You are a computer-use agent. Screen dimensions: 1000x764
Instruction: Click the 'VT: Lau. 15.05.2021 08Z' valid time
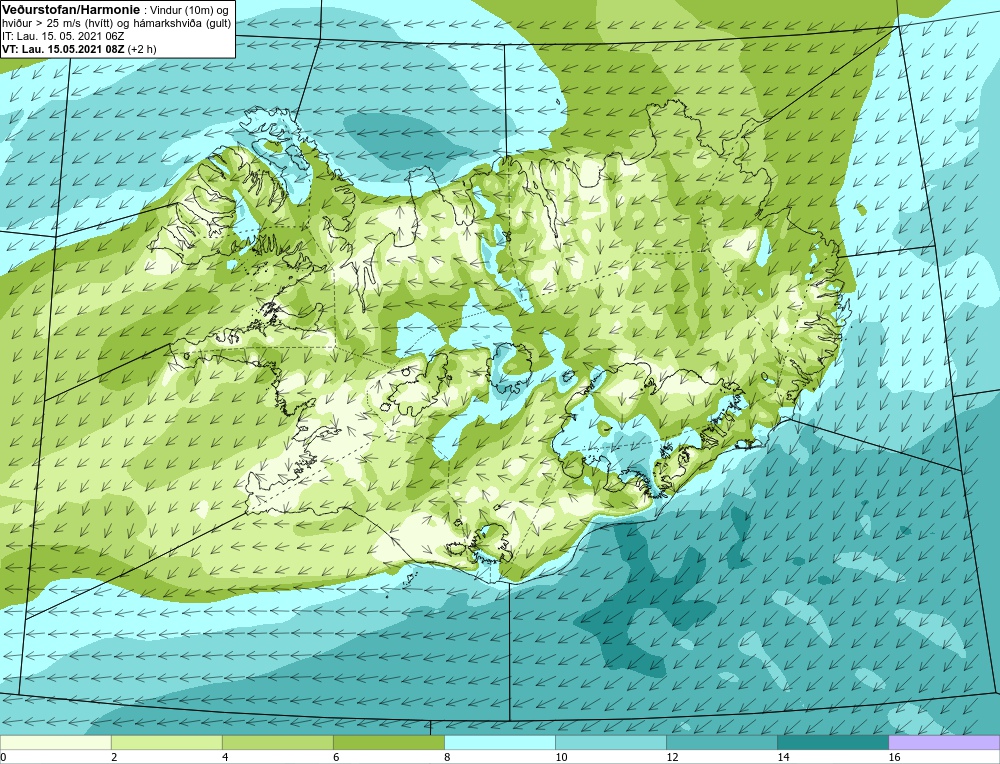(64, 49)
